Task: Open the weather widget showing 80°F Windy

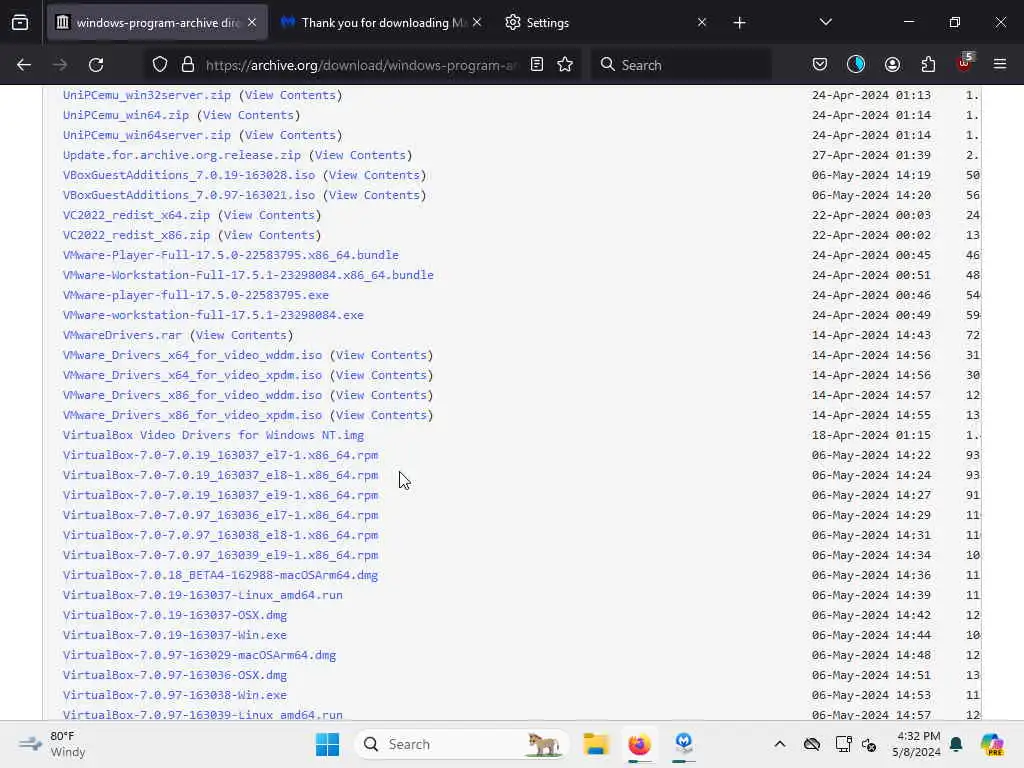Action: click(x=54, y=744)
